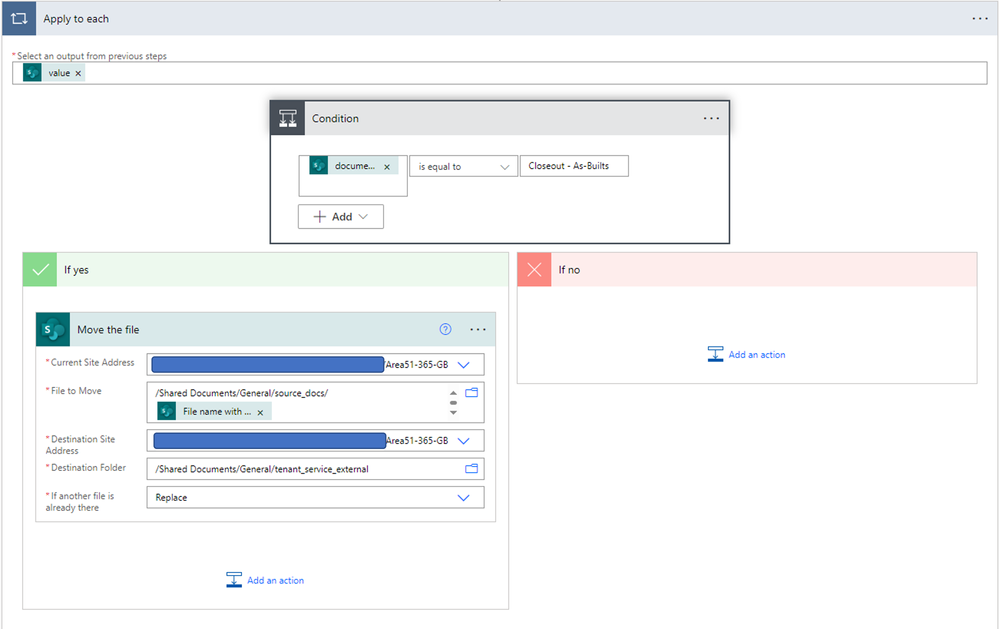
Task: Click the If no red X icon
Action: [x=535, y=270]
